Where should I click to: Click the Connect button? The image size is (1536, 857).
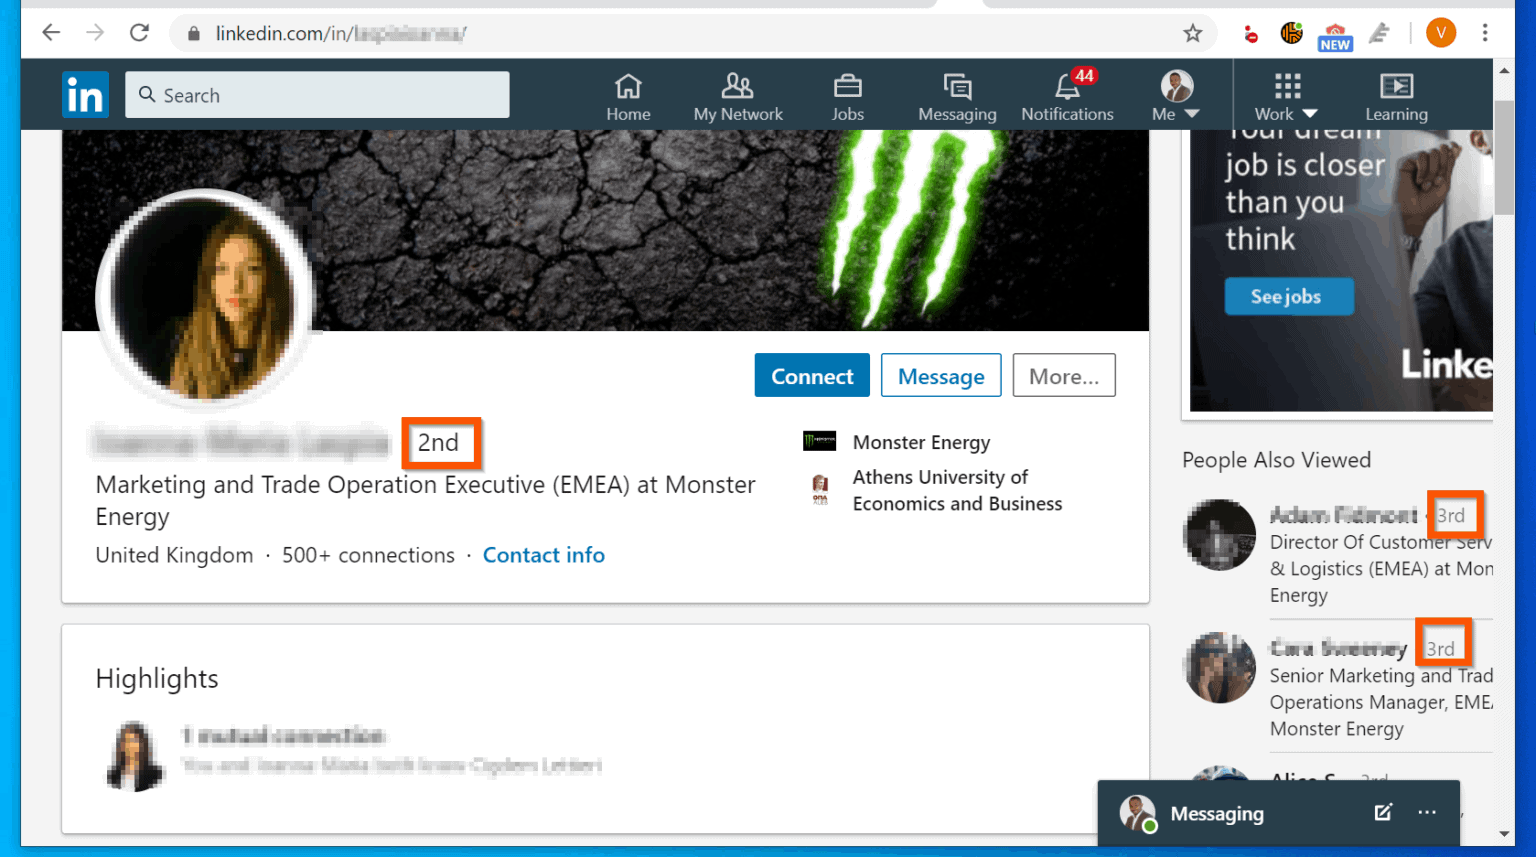tap(812, 376)
